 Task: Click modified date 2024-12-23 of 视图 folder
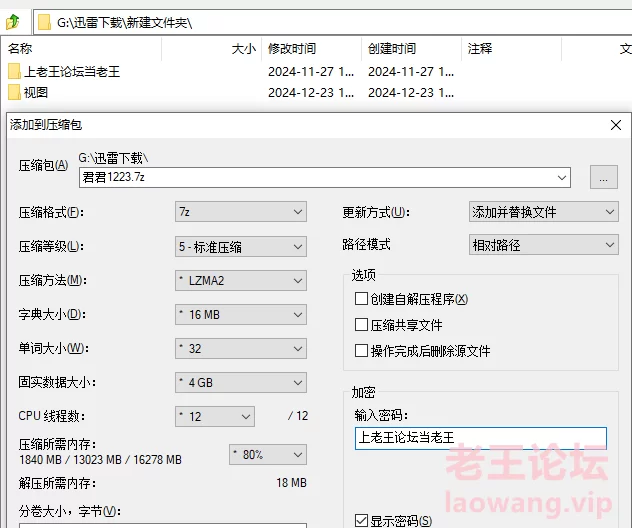[311, 93]
